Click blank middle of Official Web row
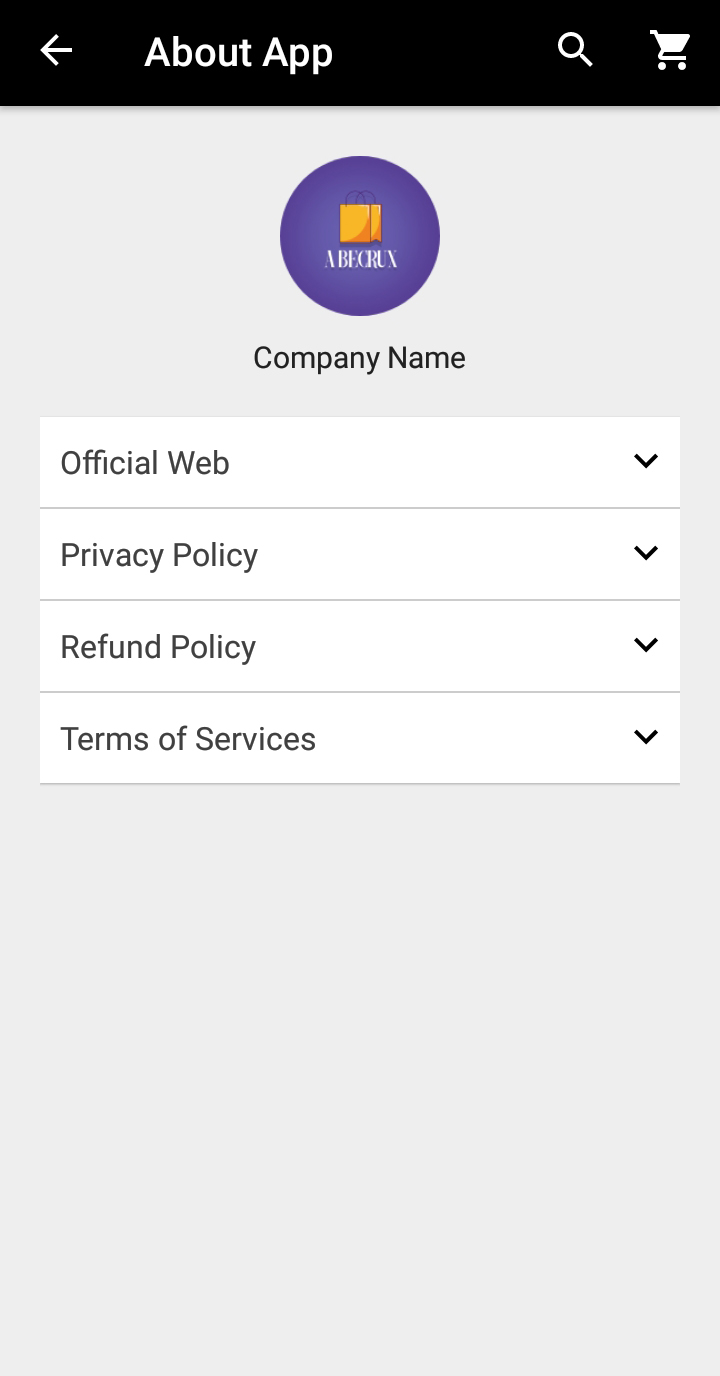The width and height of the screenshot is (720, 1376). tap(430, 463)
